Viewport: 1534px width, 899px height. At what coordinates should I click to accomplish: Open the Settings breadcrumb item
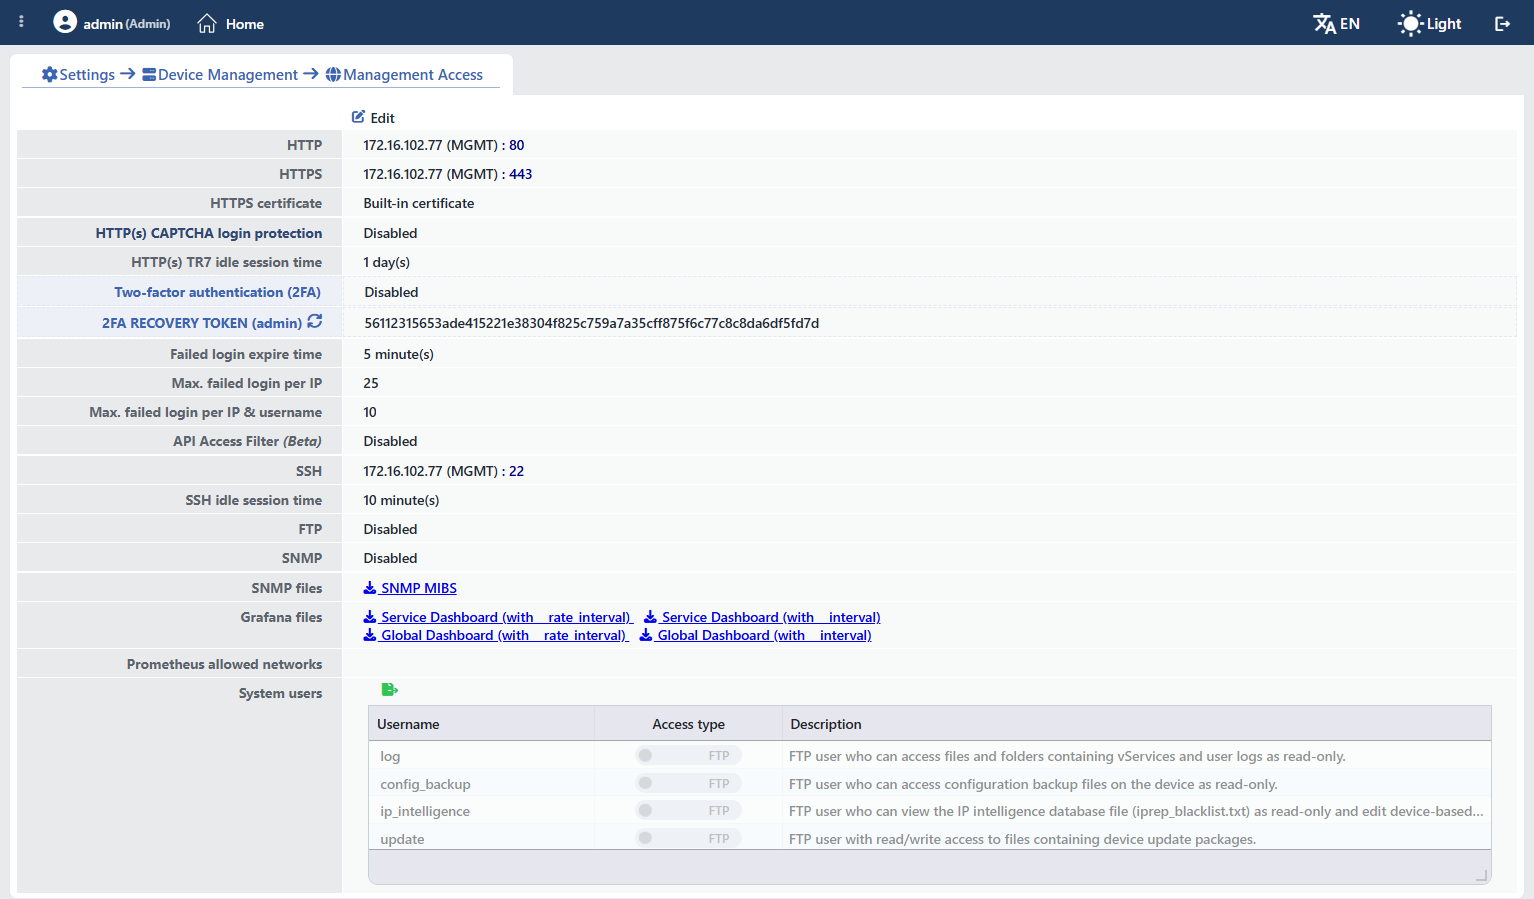(79, 74)
